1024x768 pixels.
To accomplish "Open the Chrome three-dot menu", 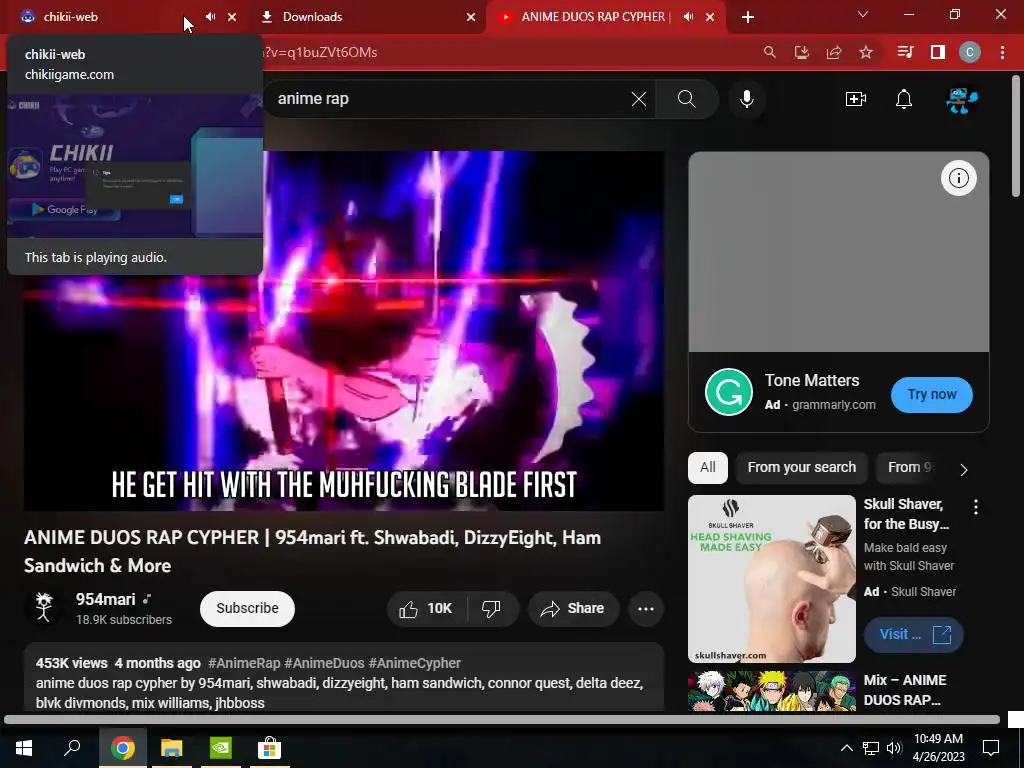I will [1002, 52].
